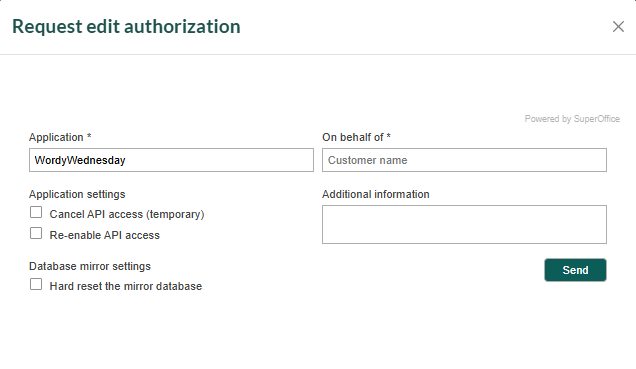Tick the Cancel API access (temporary) checkbox
Screen dimensions: 636x369
click(x=36, y=212)
